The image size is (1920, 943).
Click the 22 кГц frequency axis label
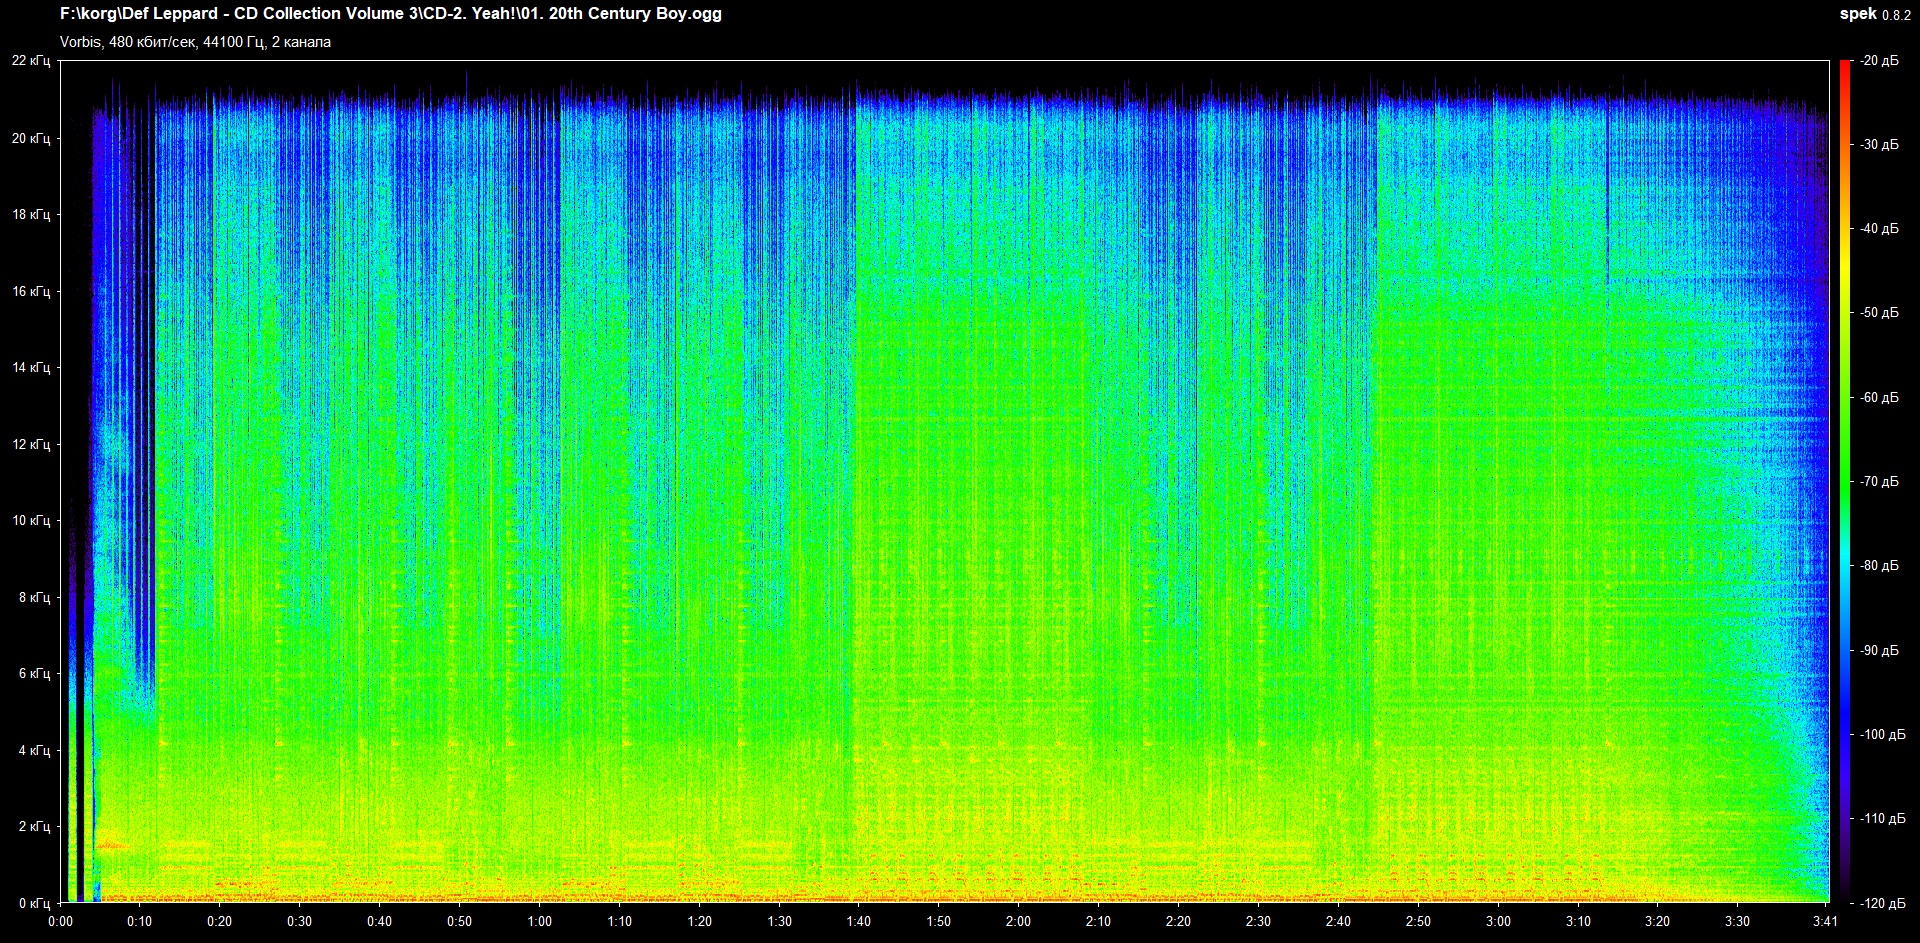click(x=31, y=61)
